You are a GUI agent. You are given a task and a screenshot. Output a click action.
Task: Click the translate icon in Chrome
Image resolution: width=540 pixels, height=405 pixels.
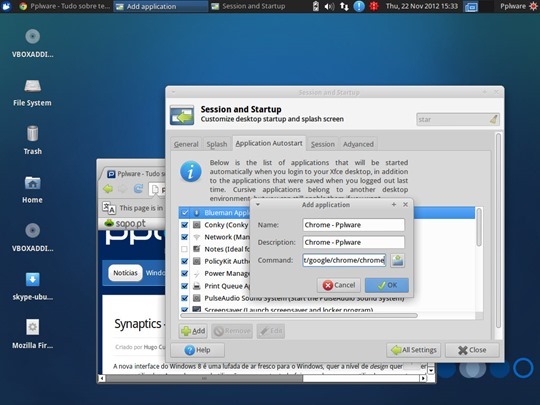(109, 208)
